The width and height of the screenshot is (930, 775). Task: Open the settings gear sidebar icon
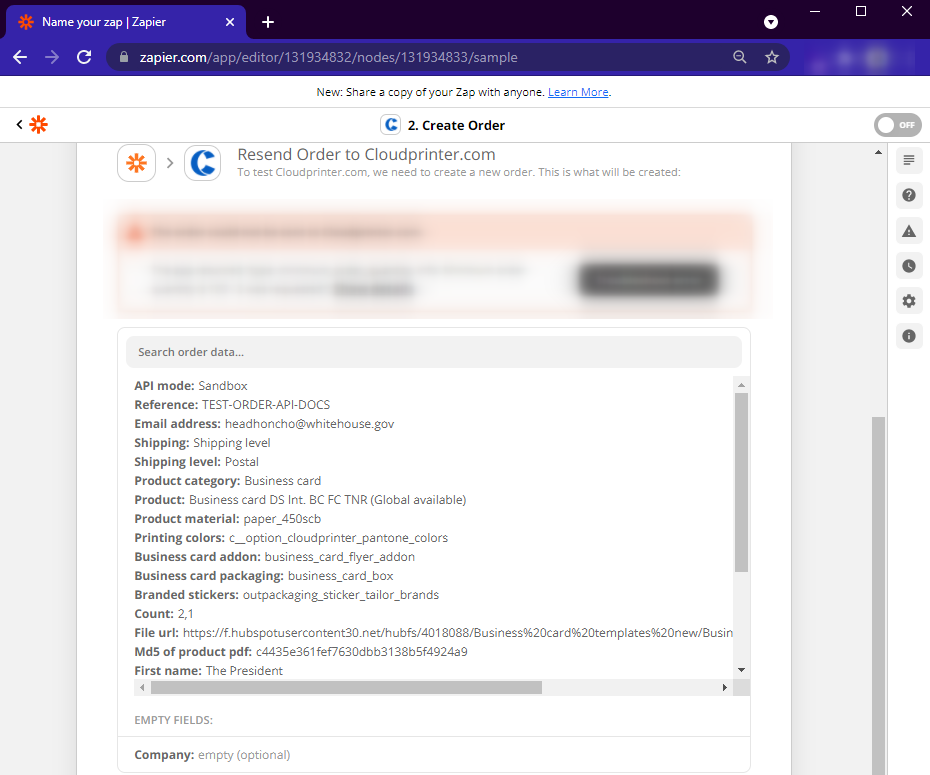(909, 301)
